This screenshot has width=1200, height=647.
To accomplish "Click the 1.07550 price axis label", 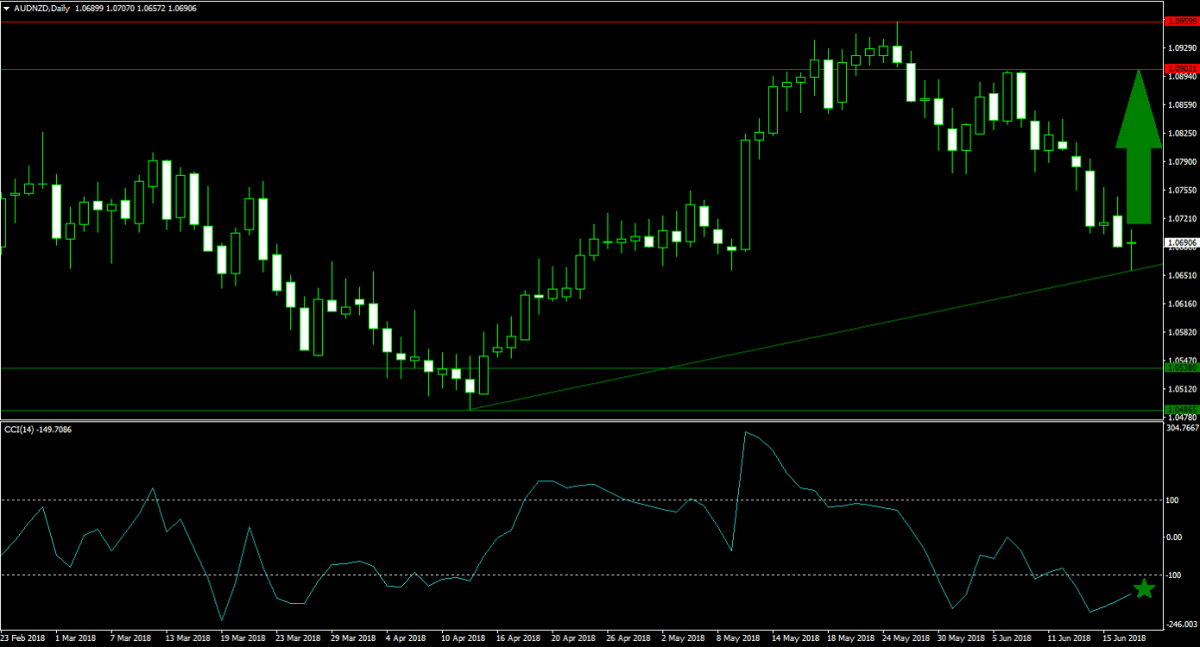I will pyautogui.click(x=1182, y=189).
